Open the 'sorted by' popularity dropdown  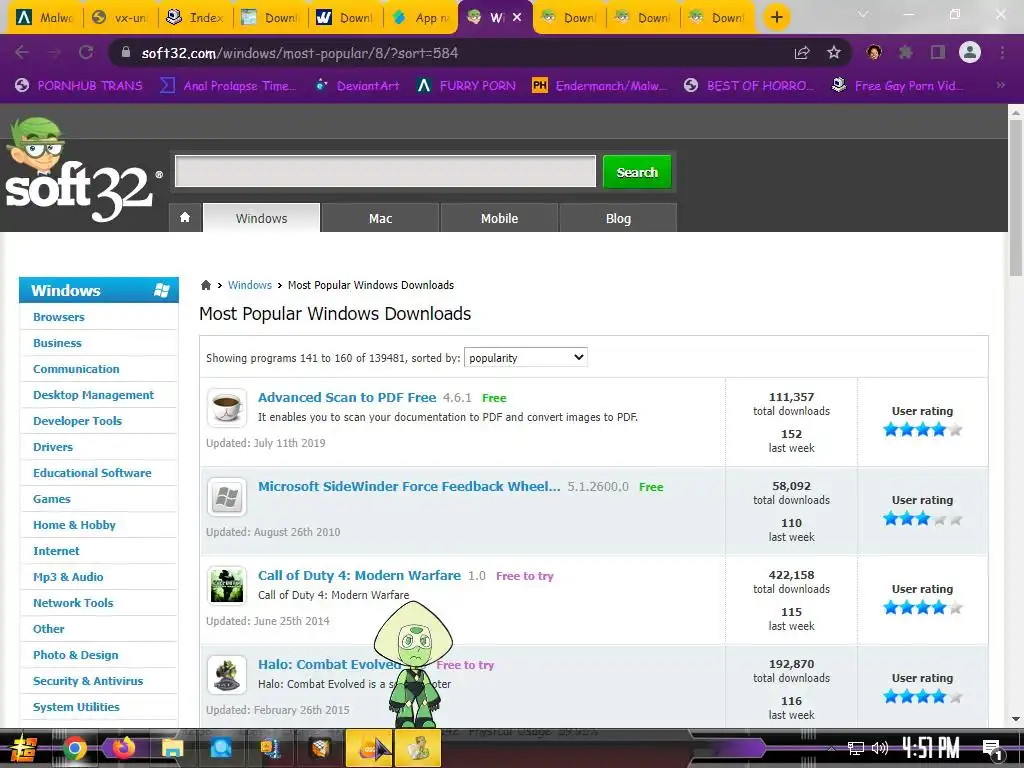click(x=526, y=357)
